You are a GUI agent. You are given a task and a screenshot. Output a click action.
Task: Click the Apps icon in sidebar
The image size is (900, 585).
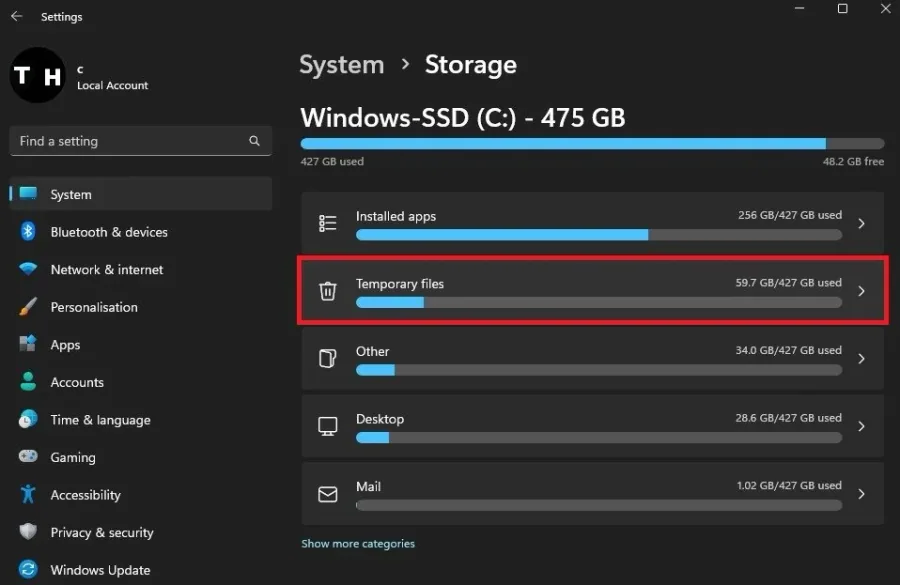tap(28, 344)
